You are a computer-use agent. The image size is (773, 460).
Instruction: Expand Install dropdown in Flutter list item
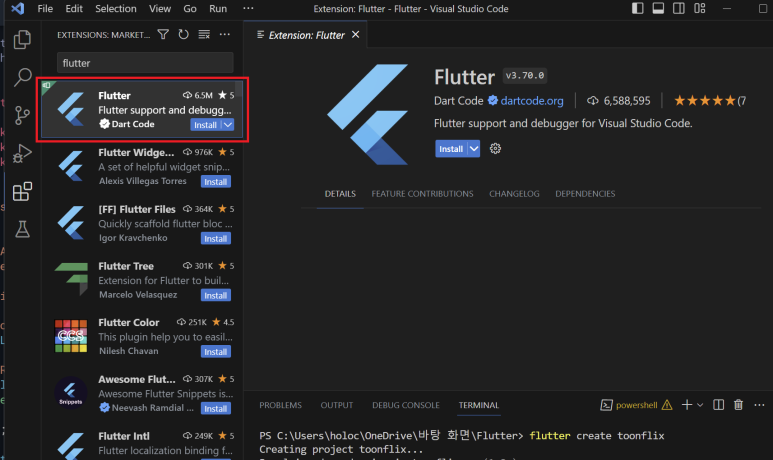click(228, 125)
